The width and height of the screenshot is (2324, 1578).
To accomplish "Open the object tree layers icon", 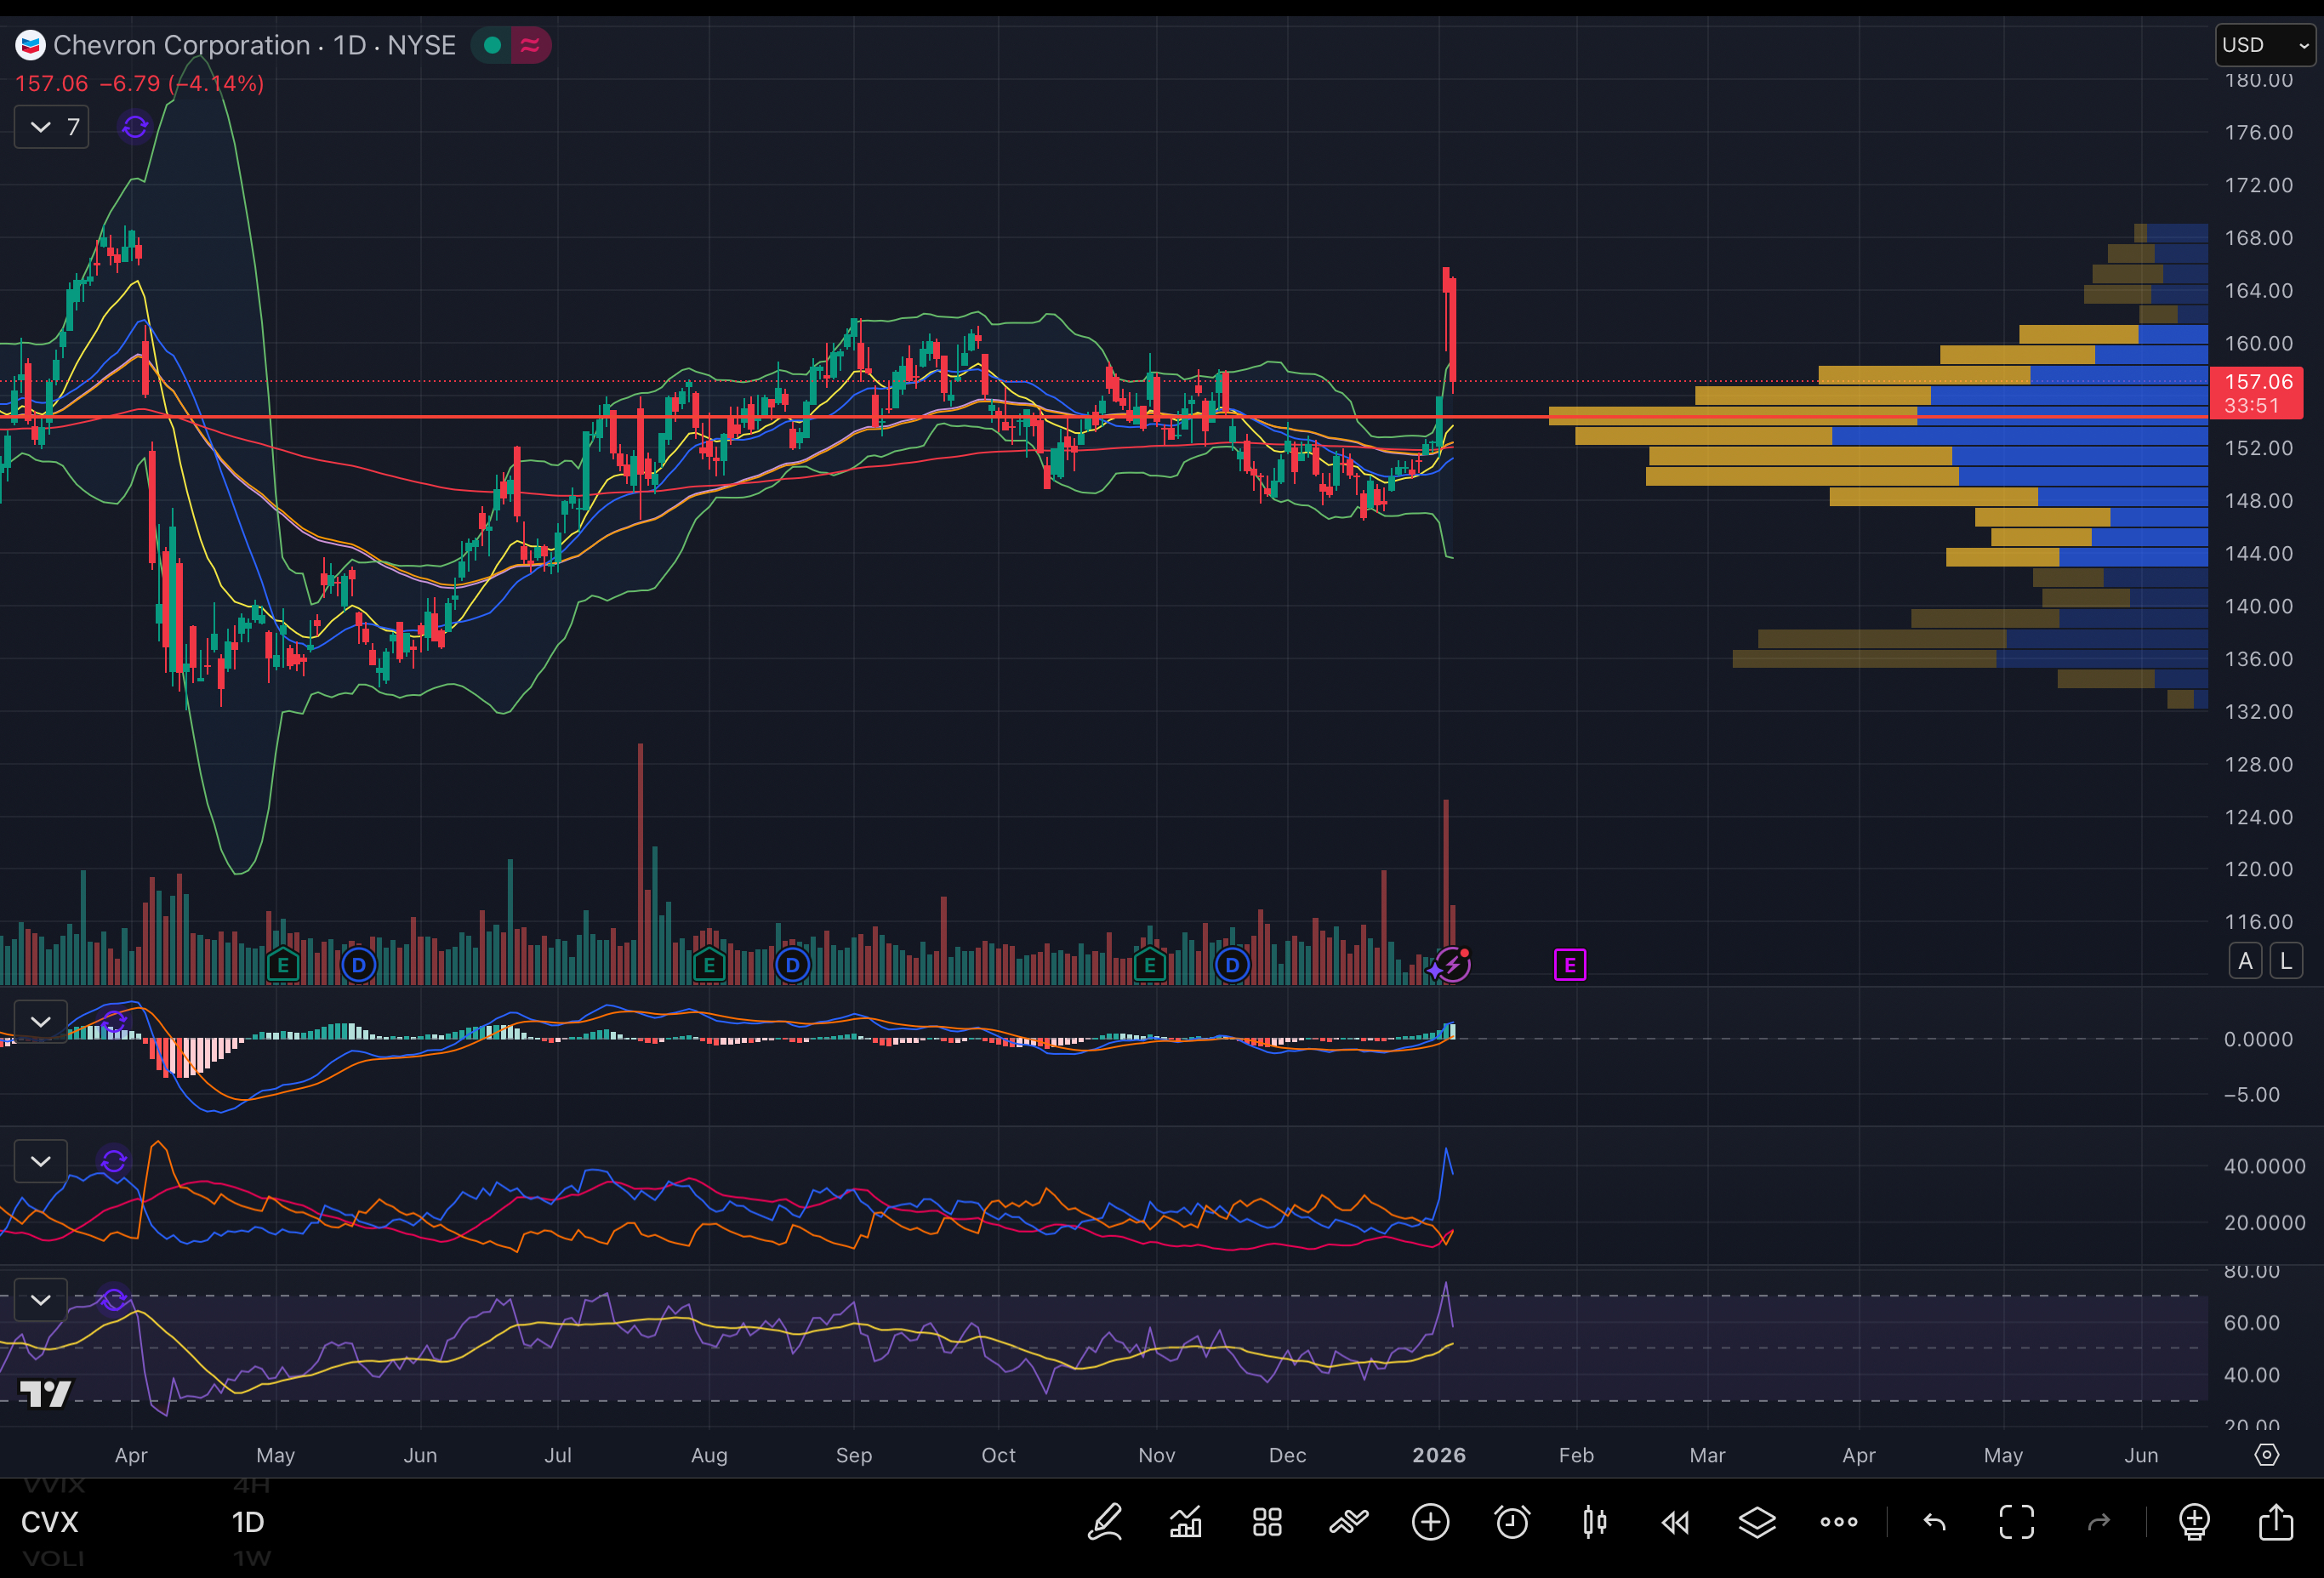I will click(1757, 1522).
